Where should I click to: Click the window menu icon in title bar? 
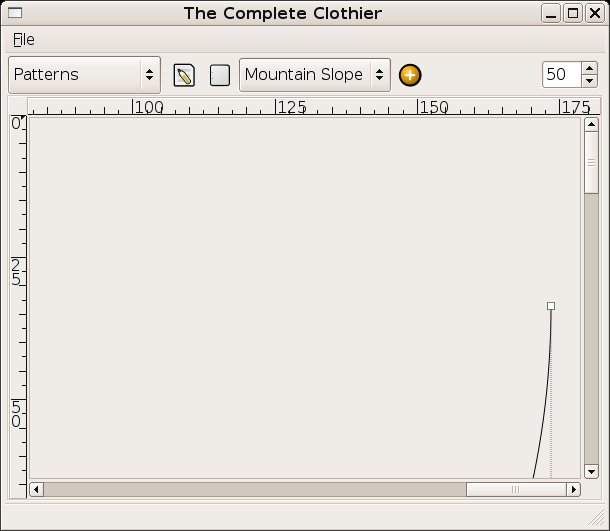(15, 13)
